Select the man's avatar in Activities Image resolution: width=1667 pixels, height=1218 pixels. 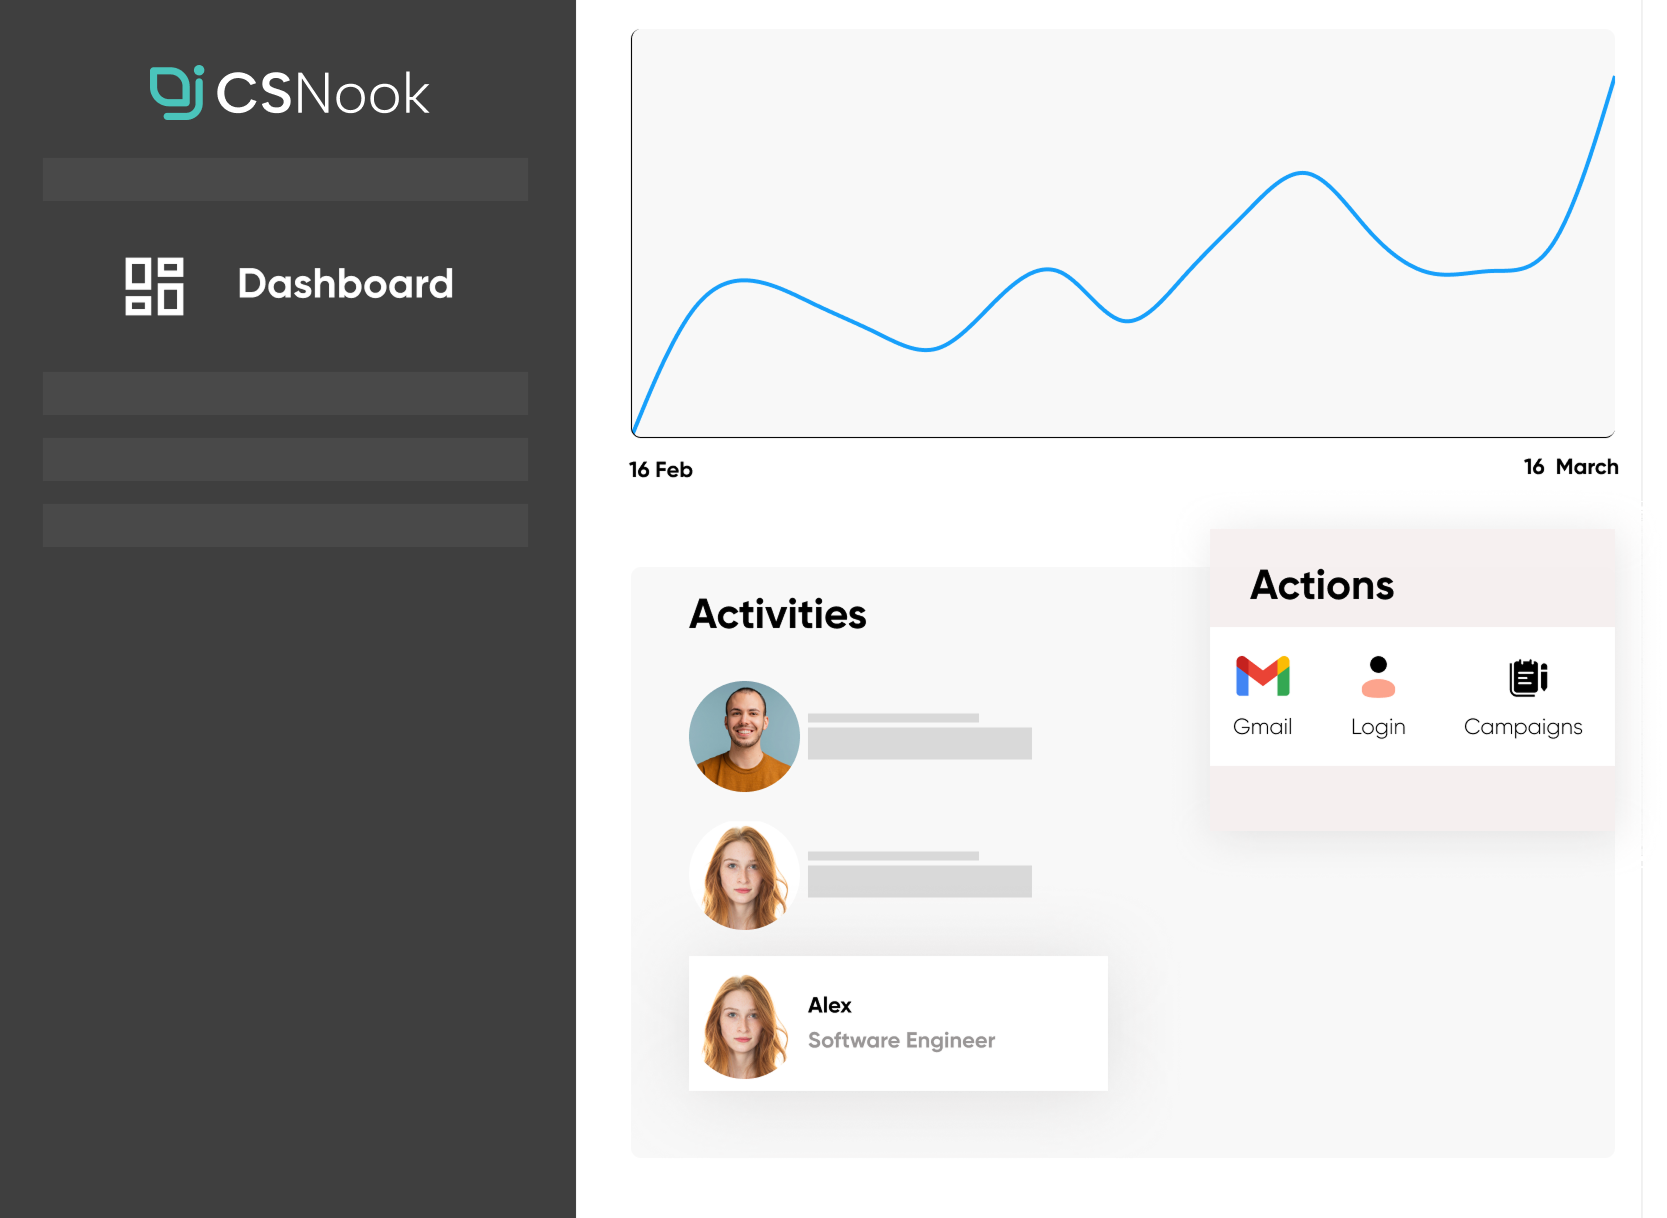744,737
